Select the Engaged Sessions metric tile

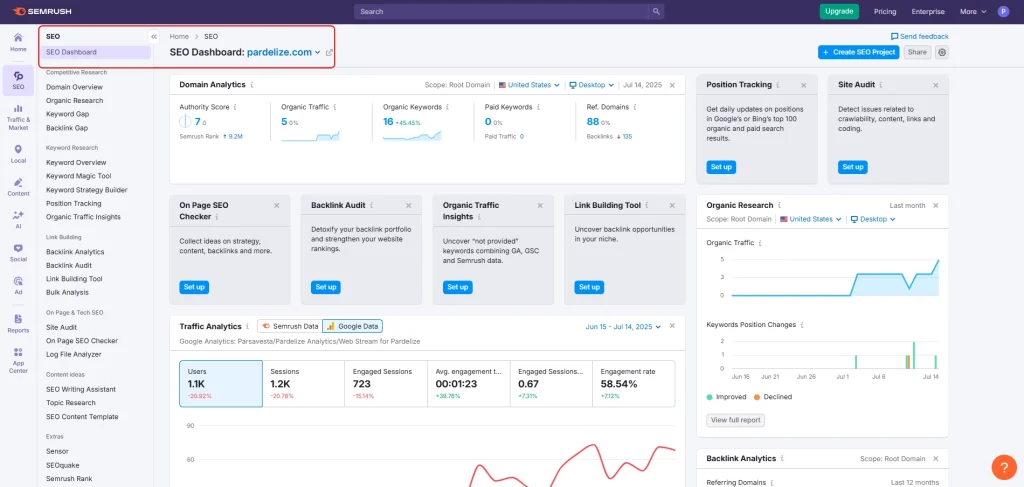385,384
